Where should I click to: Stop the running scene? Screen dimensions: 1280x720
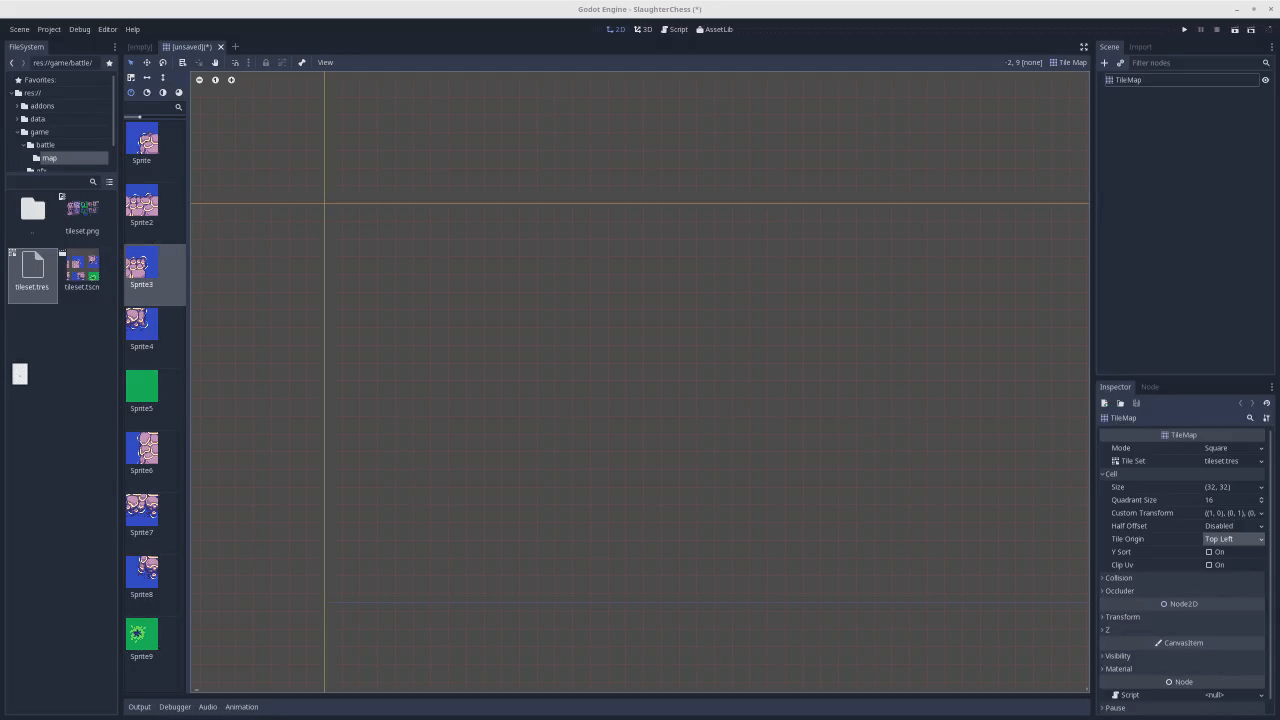[x=1217, y=29]
